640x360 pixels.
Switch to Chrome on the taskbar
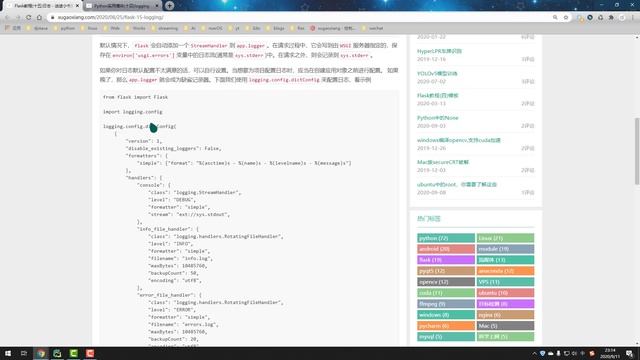click(41, 353)
